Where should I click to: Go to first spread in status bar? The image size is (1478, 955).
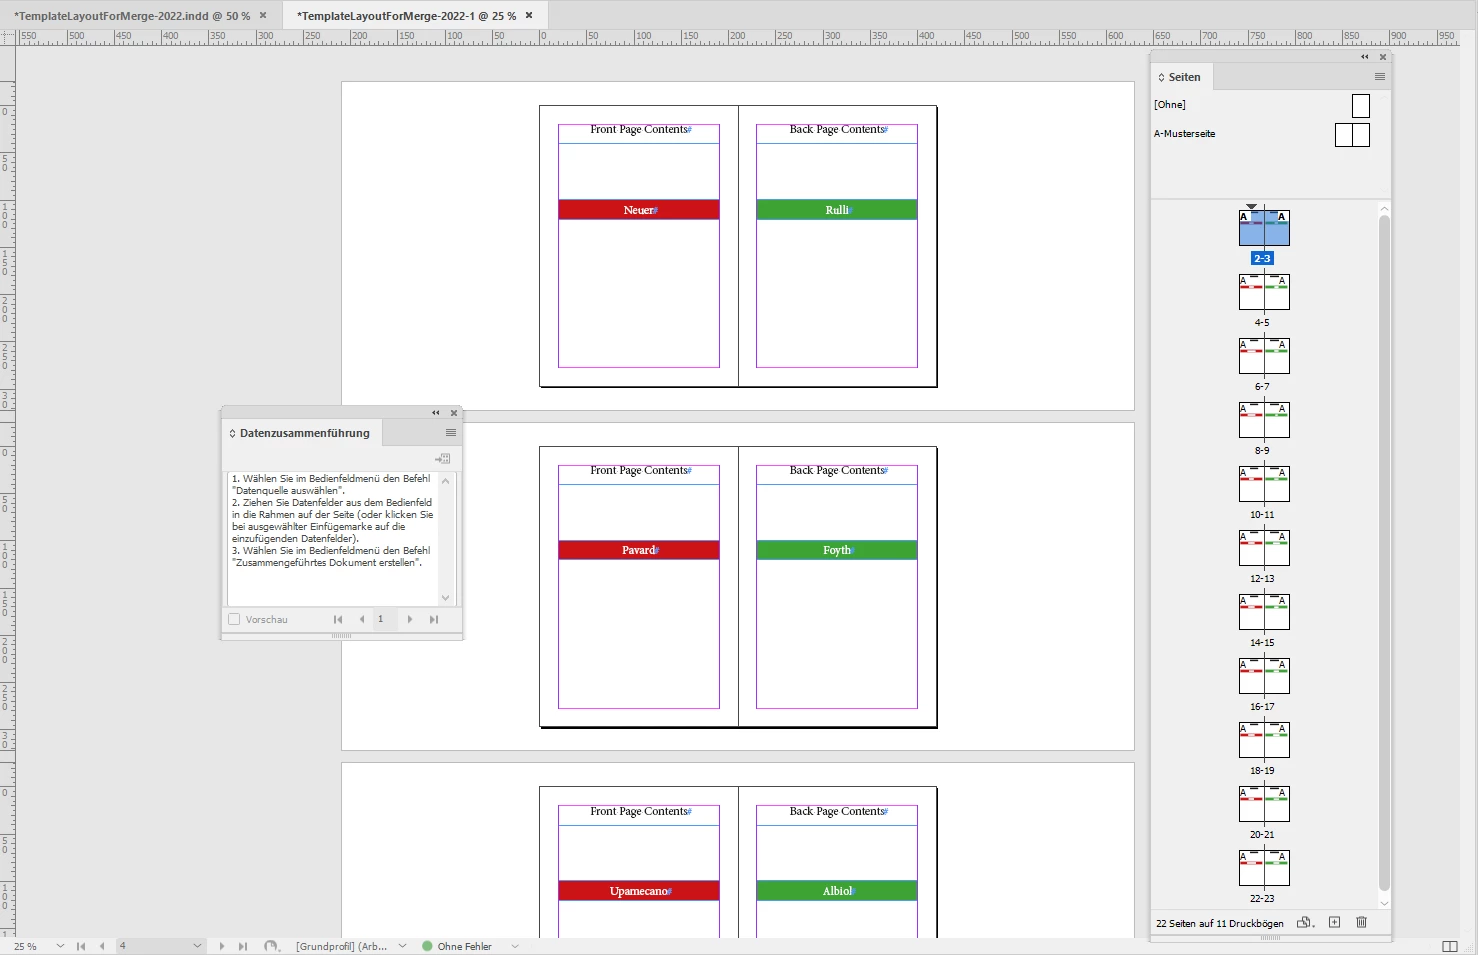[81, 946]
